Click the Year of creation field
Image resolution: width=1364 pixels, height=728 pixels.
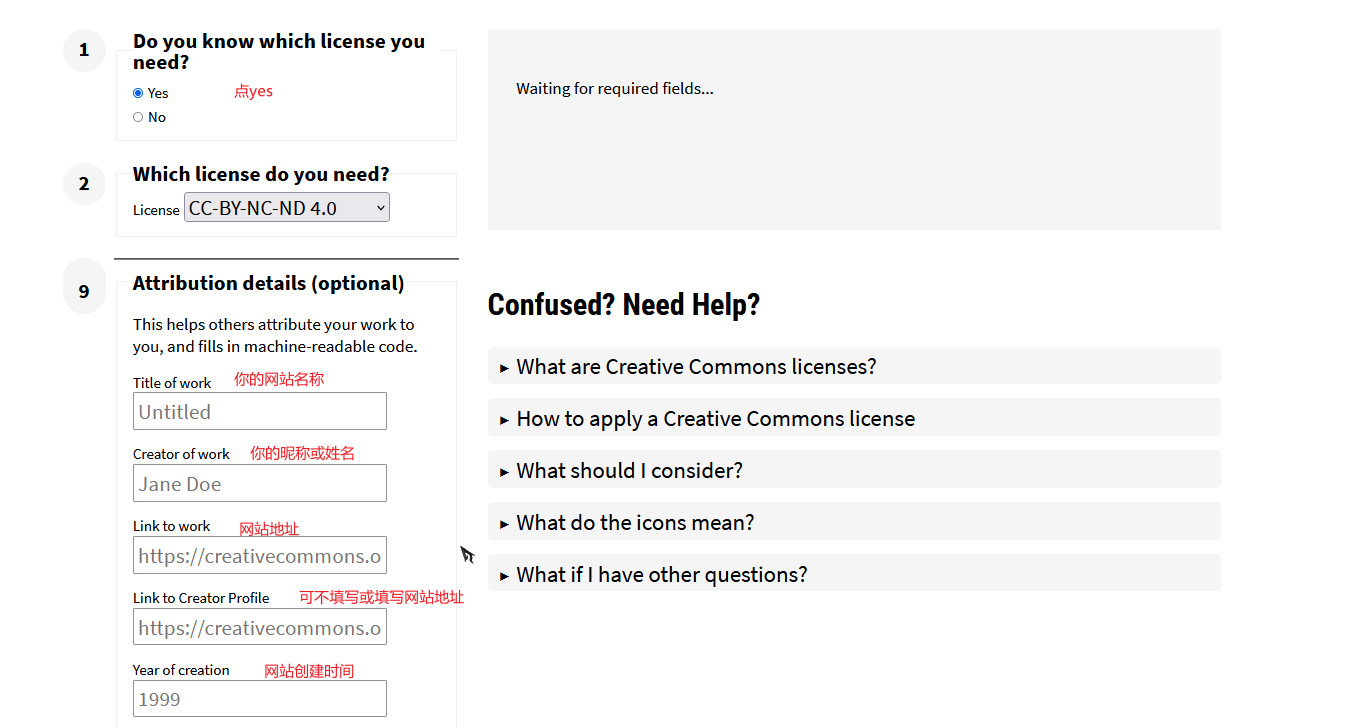[259, 699]
